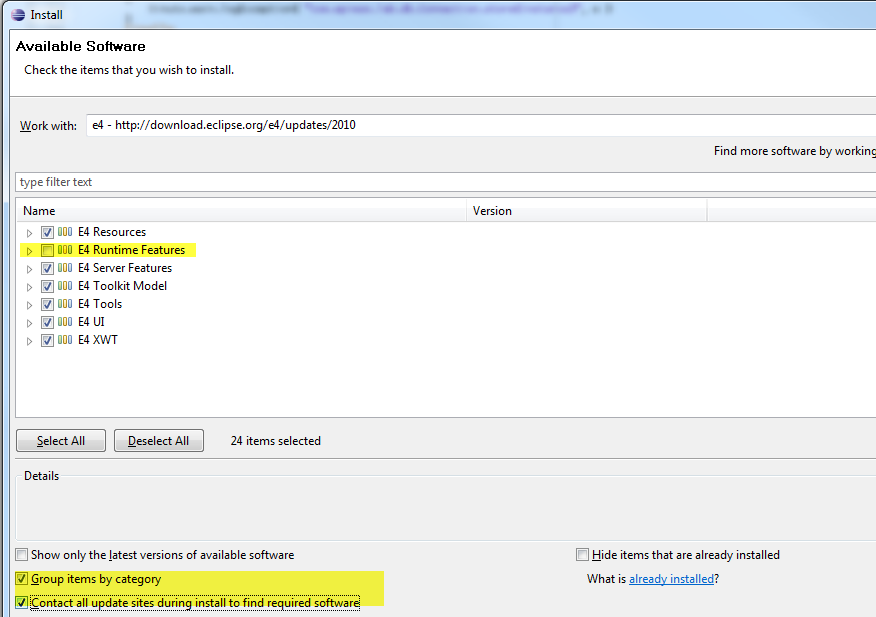Disable Group items by category checkbox
The height and width of the screenshot is (617, 876).
pyautogui.click(x=21, y=578)
